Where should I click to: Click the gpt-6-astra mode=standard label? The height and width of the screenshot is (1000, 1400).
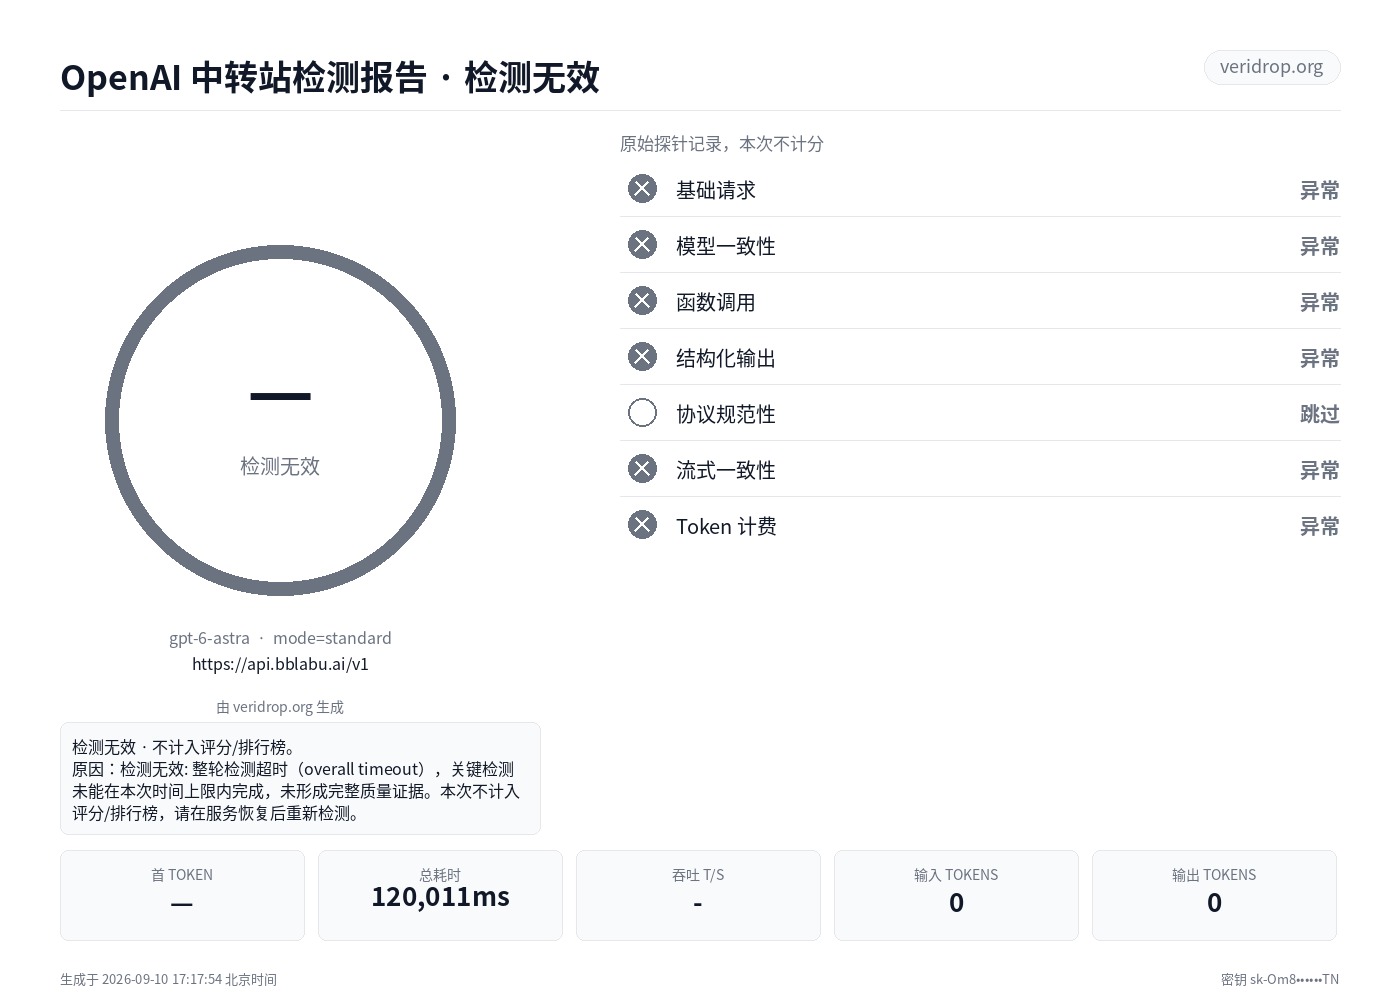(x=280, y=638)
